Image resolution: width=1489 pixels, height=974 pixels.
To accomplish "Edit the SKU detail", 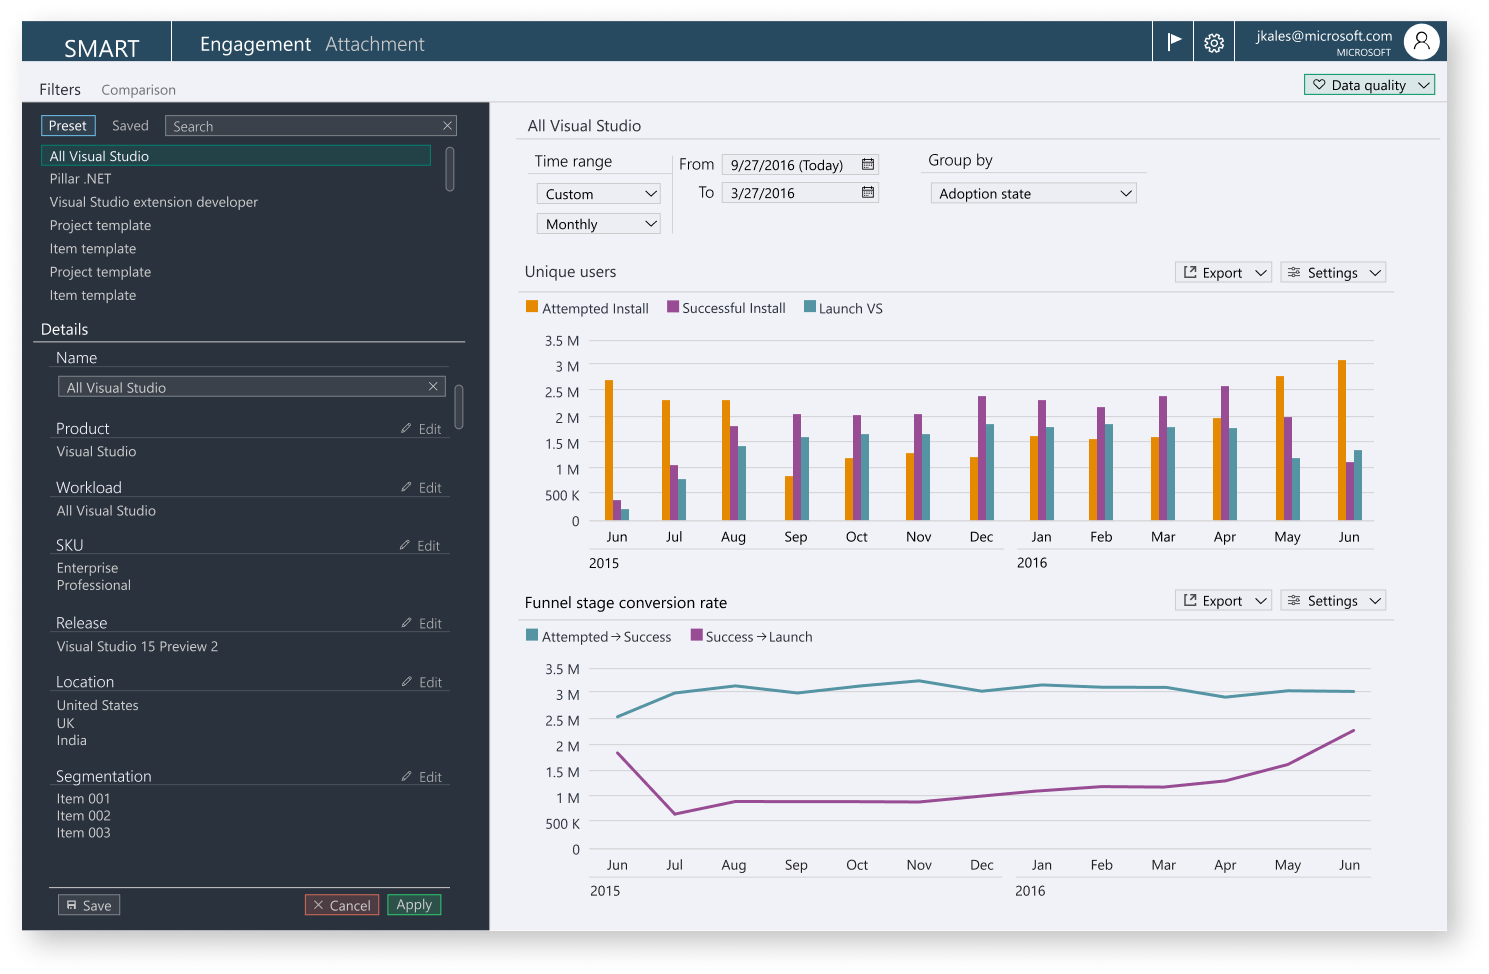I will (x=421, y=546).
